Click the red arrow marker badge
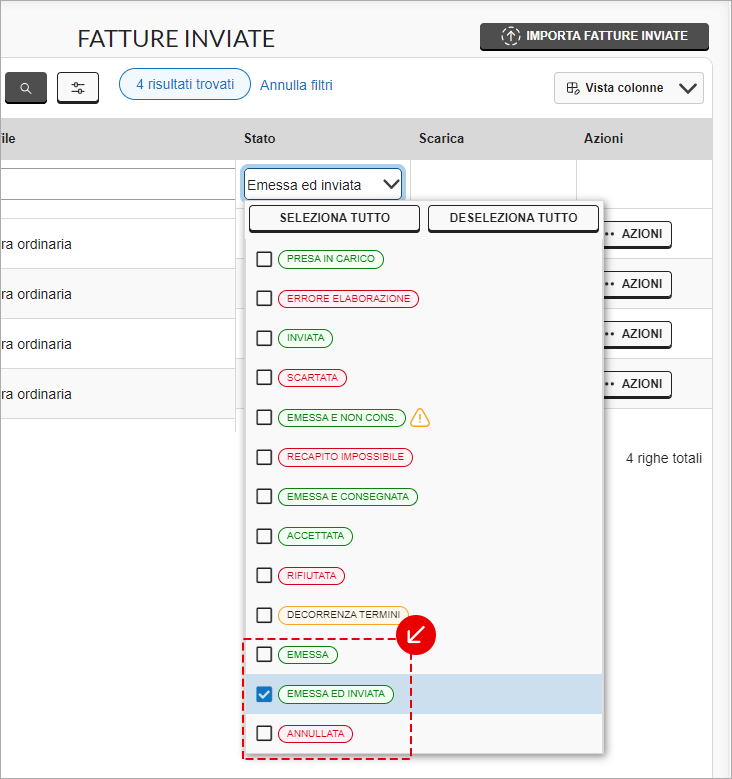Image resolution: width=732 pixels, height=779 pixels. coord(417,634)
